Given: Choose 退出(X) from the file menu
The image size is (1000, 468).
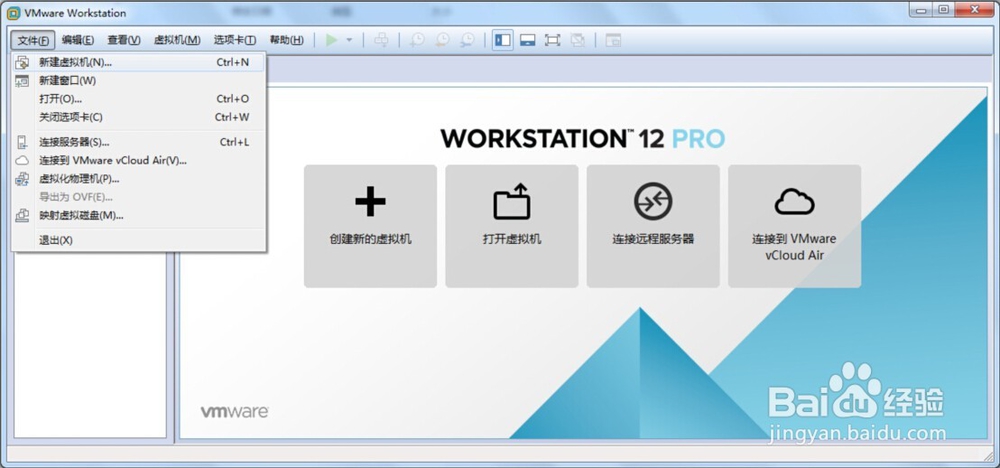Looking at the screenshot, I should click(138, 240).
